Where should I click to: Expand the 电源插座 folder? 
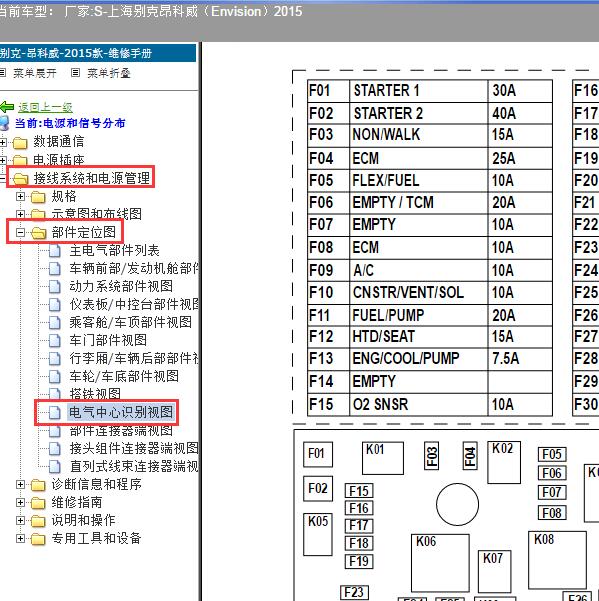click(x=2, y=160)
